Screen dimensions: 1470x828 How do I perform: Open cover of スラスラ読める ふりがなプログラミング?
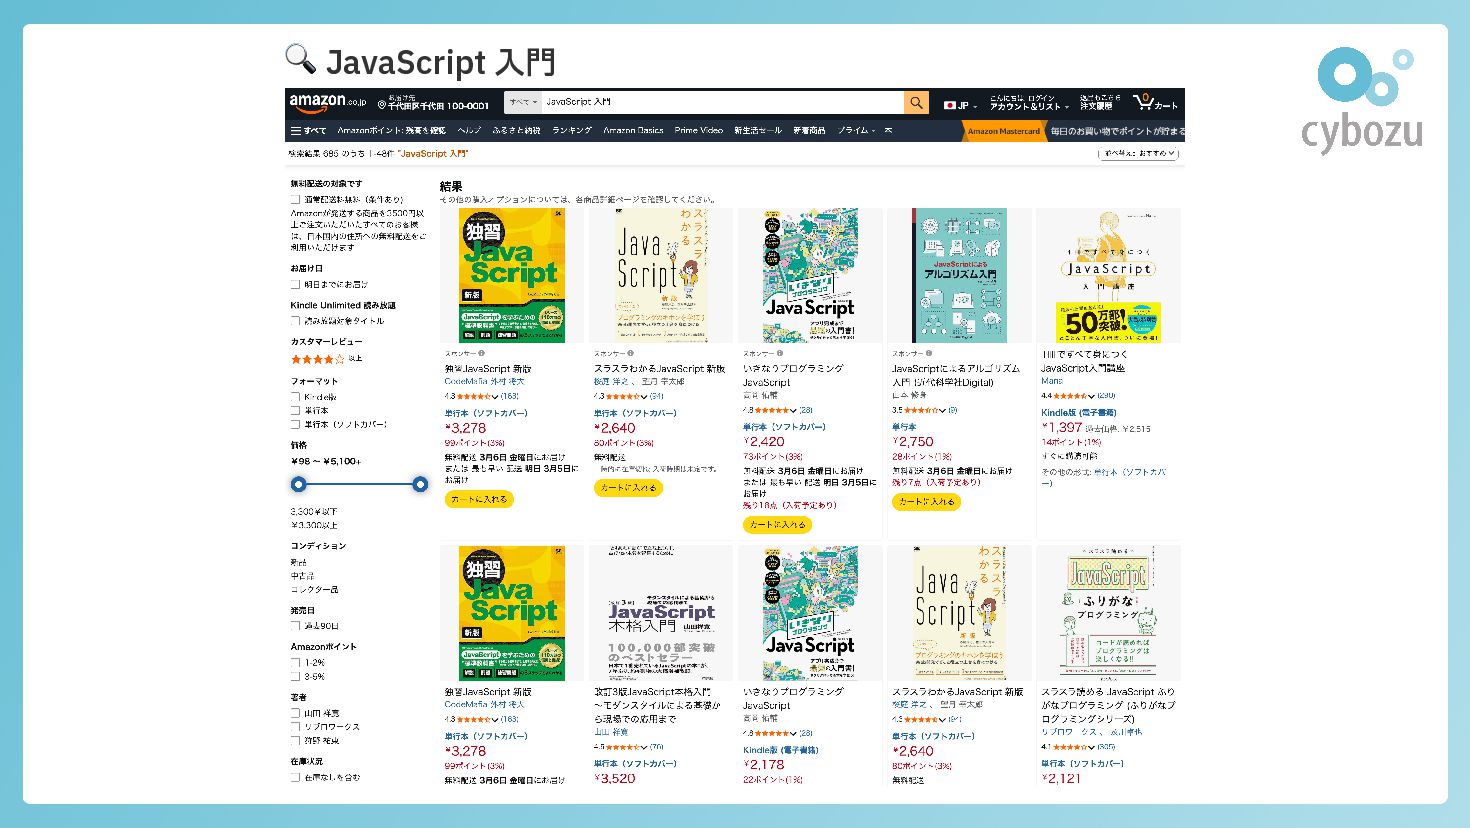(1108, 613)
